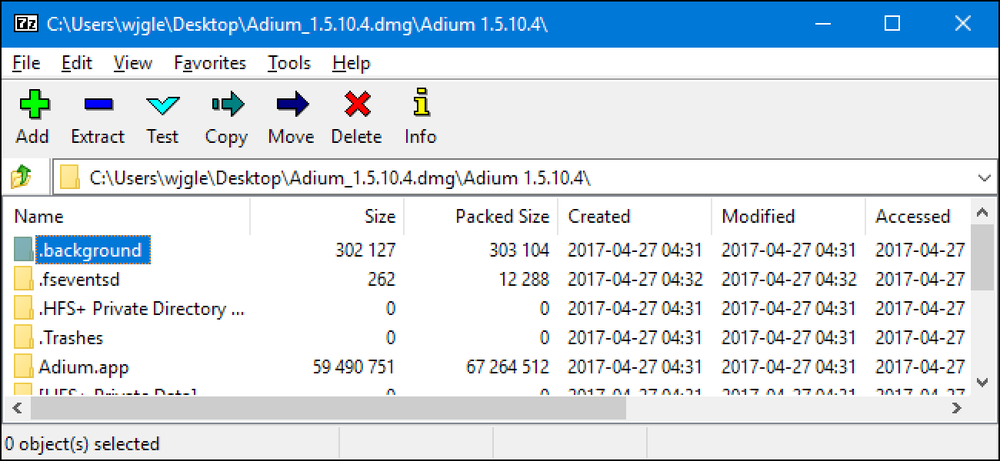The width and height of the screenshot is (1000, 461).
Task: Click the Copy arrow icon
Action: pos(227,104)
